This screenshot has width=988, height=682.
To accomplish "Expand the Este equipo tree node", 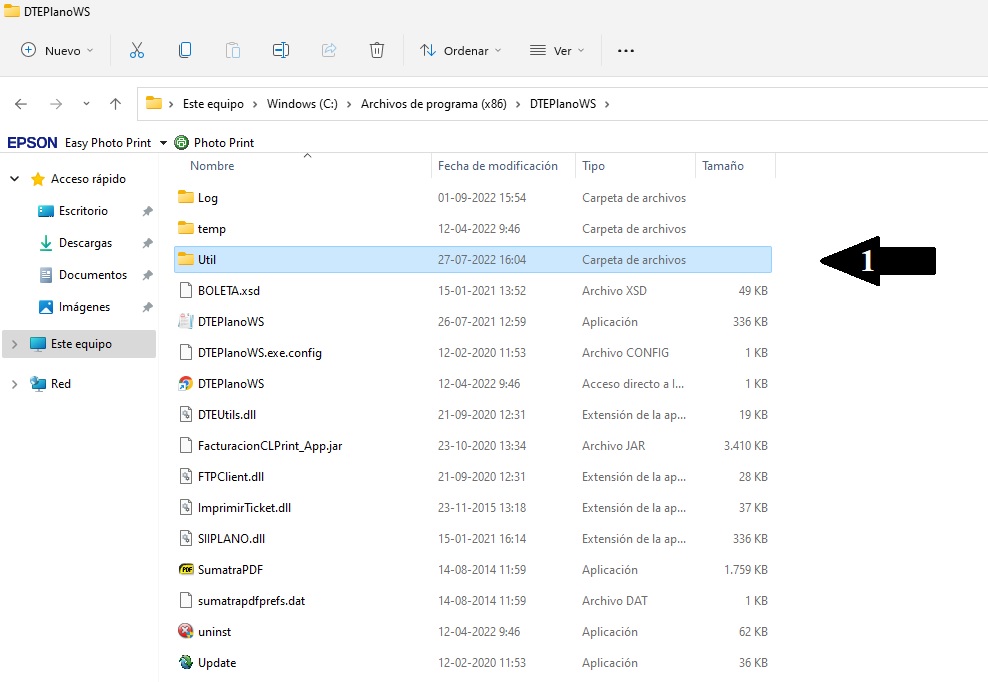I will click(14, 344).
